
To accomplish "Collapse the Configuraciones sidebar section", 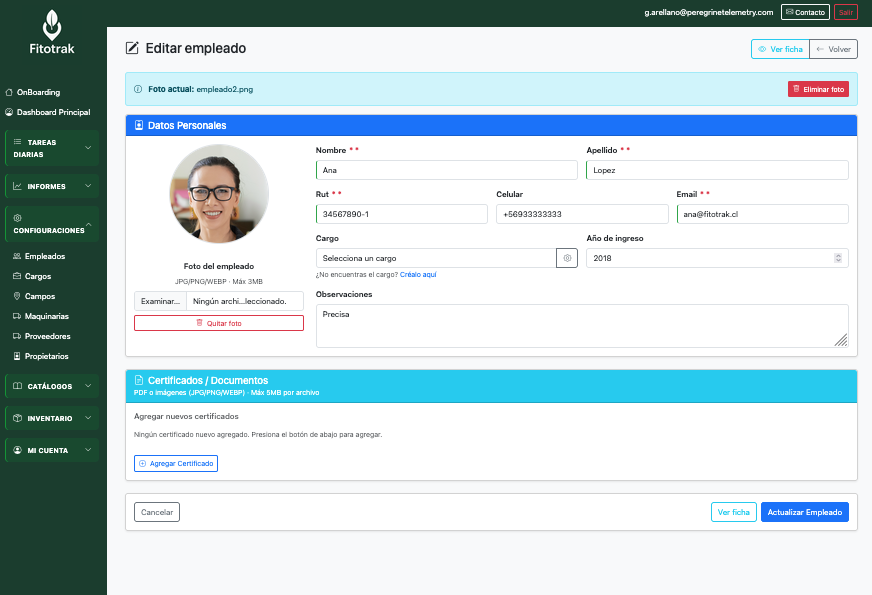I will tap(52, 224).
